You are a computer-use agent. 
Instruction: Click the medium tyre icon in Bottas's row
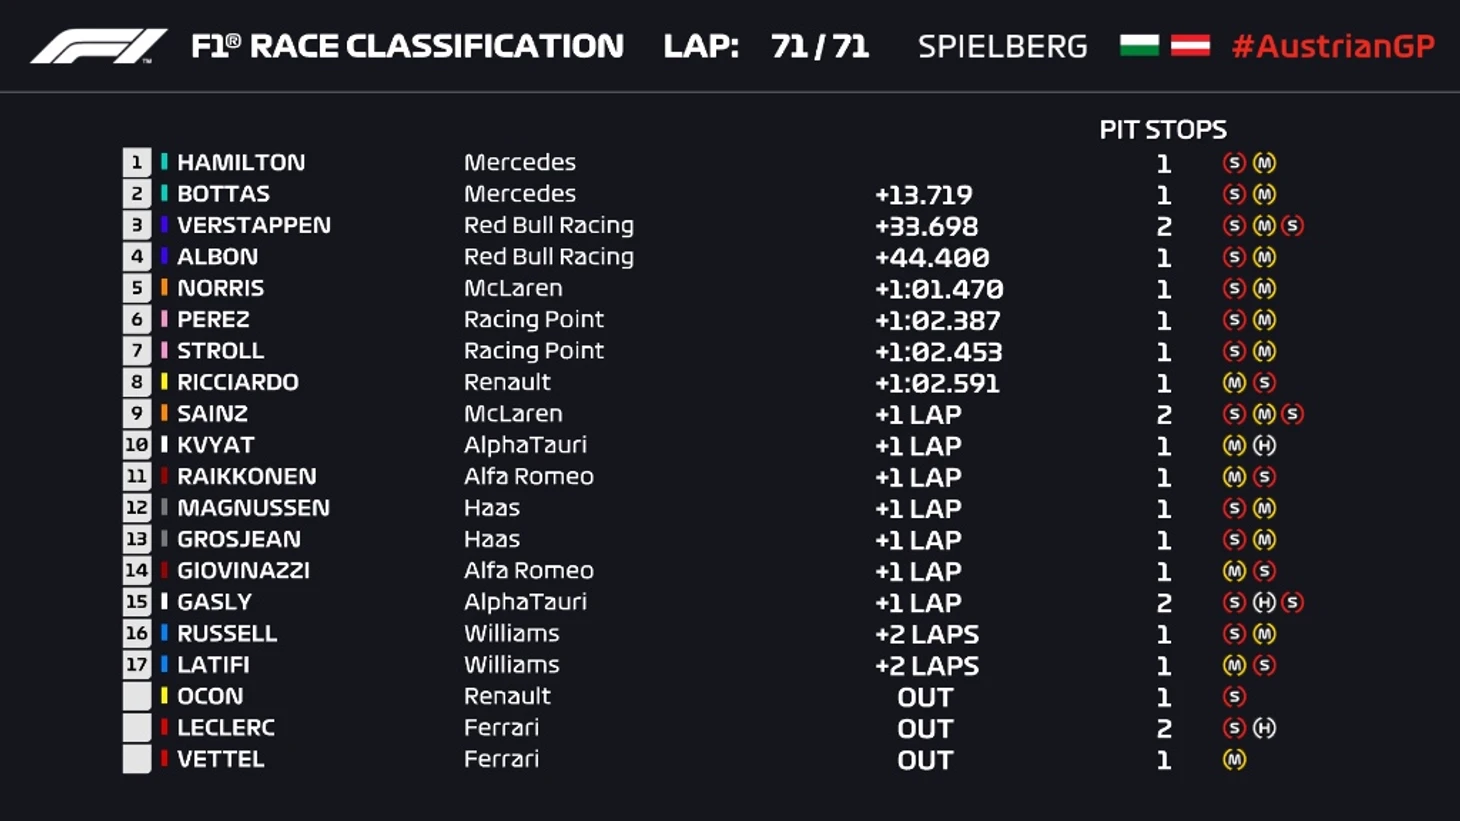tap(1264, 195)
